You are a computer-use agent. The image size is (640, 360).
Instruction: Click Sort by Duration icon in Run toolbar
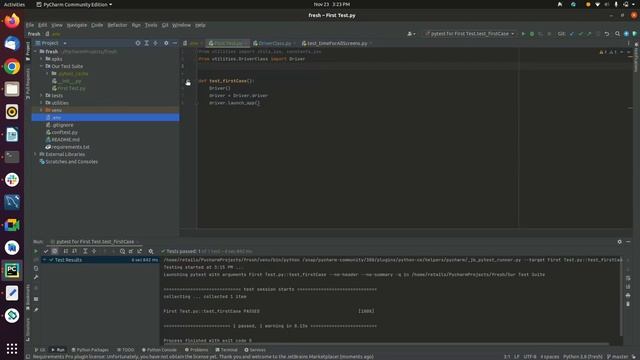[x=74, y=251]
